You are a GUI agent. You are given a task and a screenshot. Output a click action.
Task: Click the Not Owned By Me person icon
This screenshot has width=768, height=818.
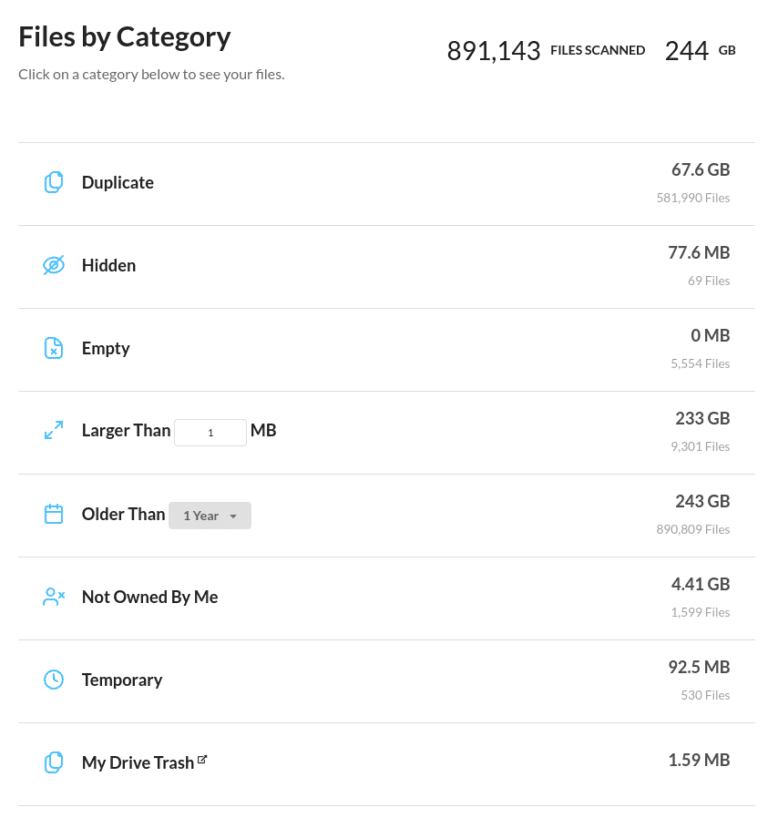54,597
